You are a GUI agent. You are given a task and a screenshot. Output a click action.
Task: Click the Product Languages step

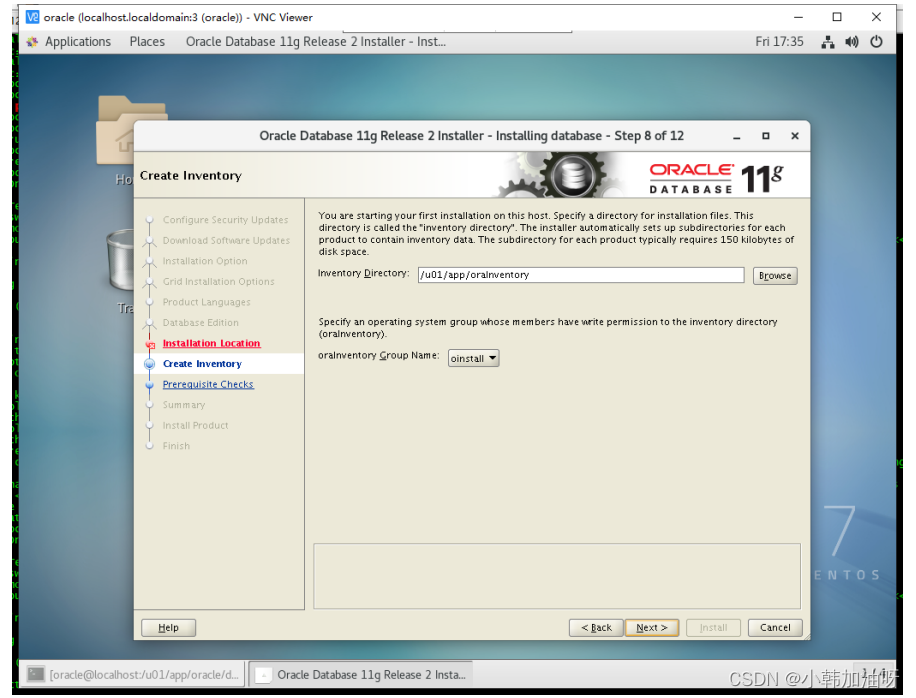(x=206, y=302)
